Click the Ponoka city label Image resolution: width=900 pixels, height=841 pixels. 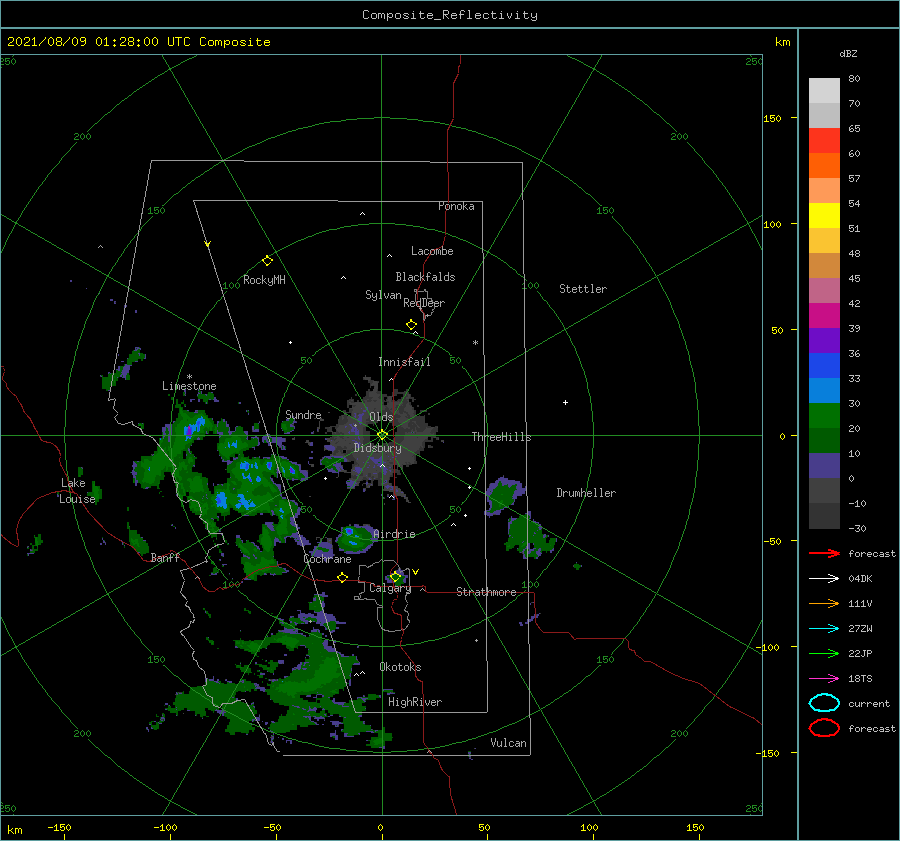click(x=456, y=206)
